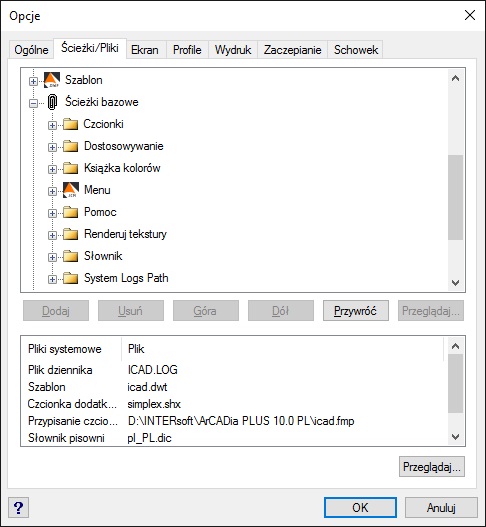Click the Dostosowywanie folder icon

tap(71, 146)
